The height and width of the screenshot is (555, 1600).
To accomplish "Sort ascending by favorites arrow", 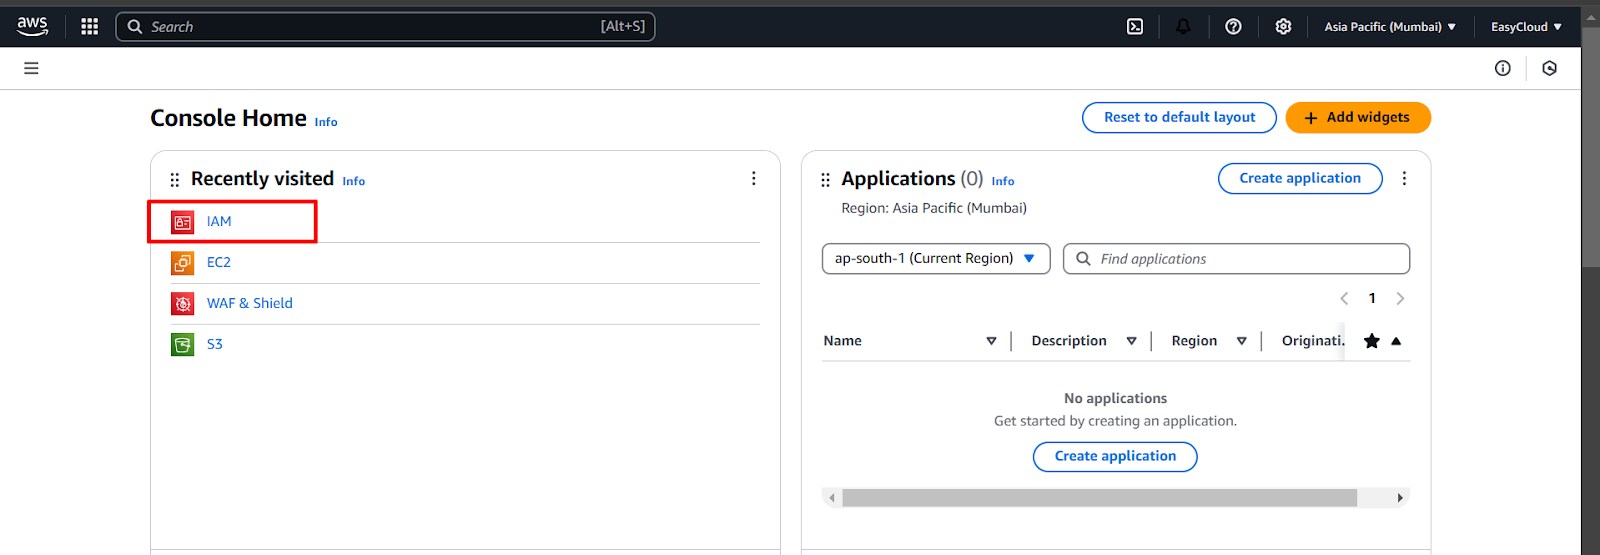I will click(x=1396, y=341).
